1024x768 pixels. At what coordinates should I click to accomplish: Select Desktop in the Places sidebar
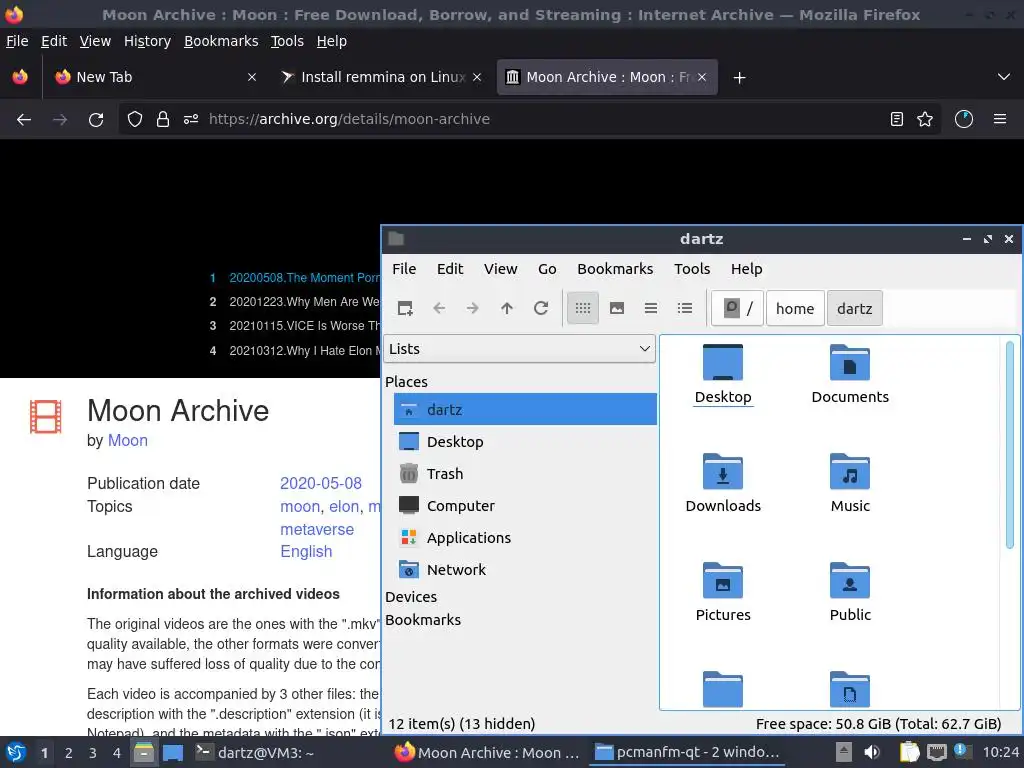coord(525,441)
